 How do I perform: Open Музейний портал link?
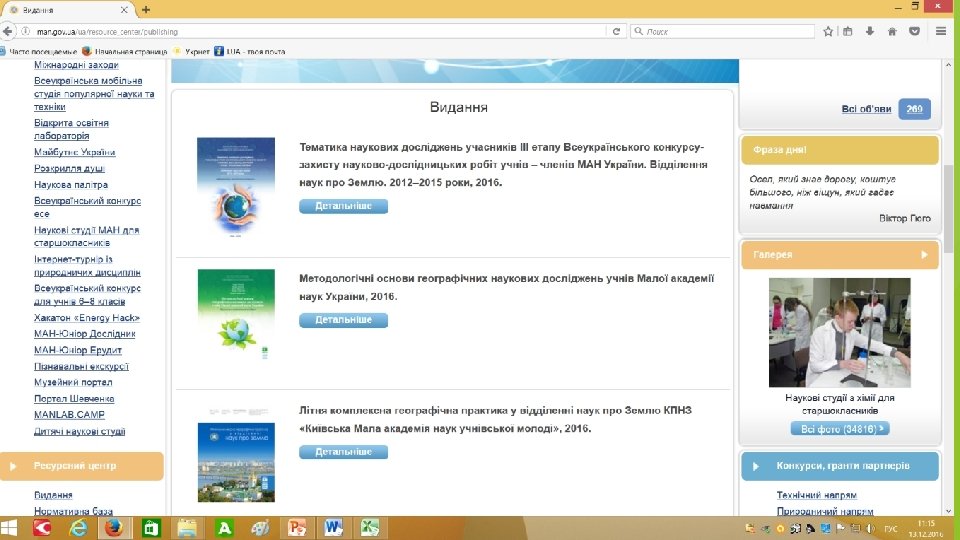[73, 382]
